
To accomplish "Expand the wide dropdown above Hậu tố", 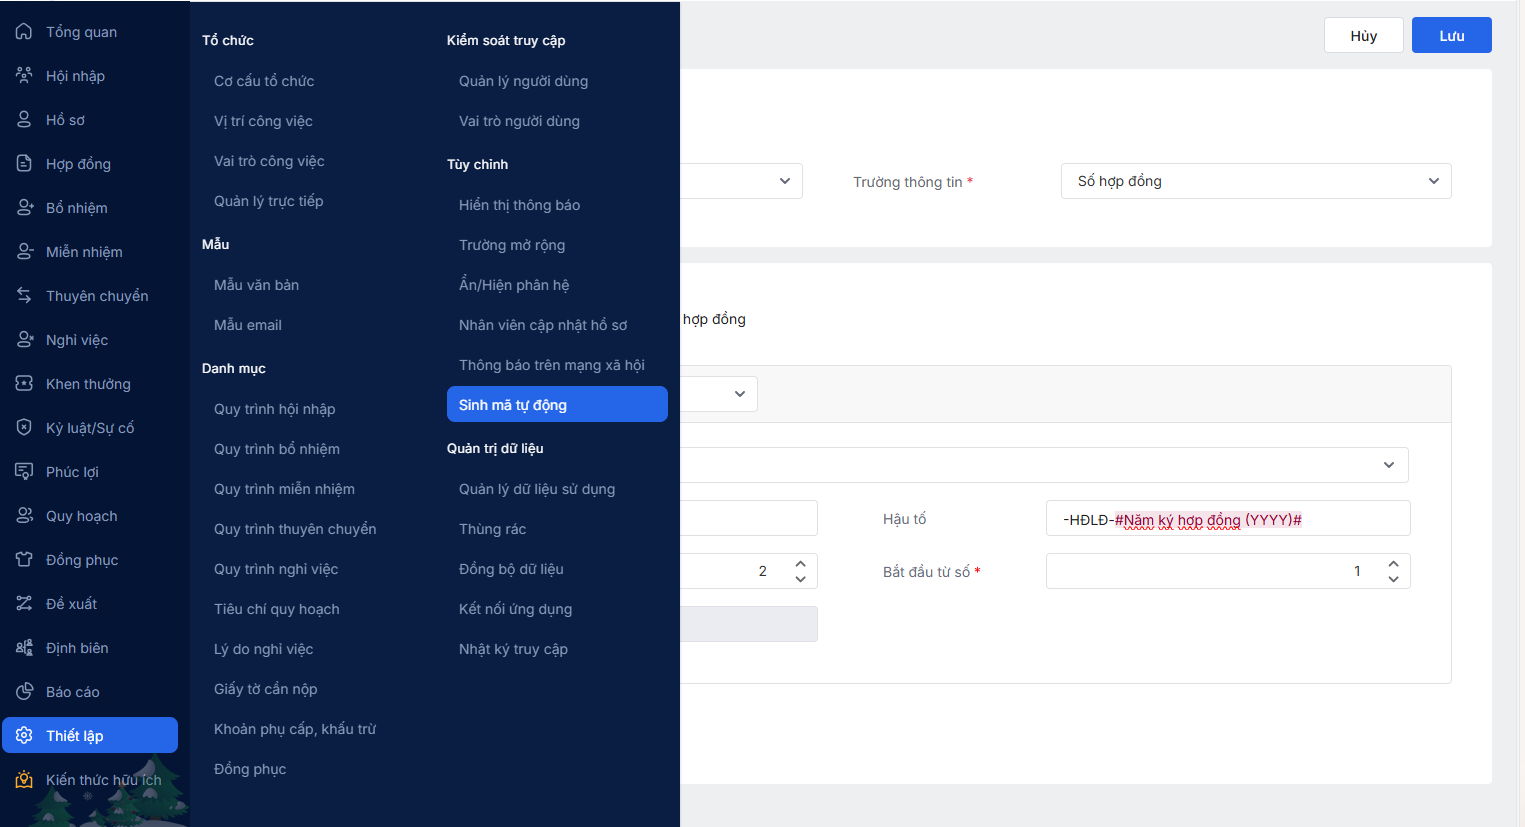I will click(x=1388, y=465).
